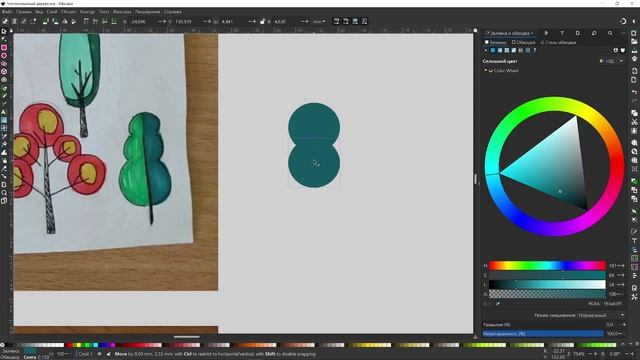The image size is (640, 360).
Task: Toggle Слой 1 layer visibility in status bar
Action: tap(100, 354)
